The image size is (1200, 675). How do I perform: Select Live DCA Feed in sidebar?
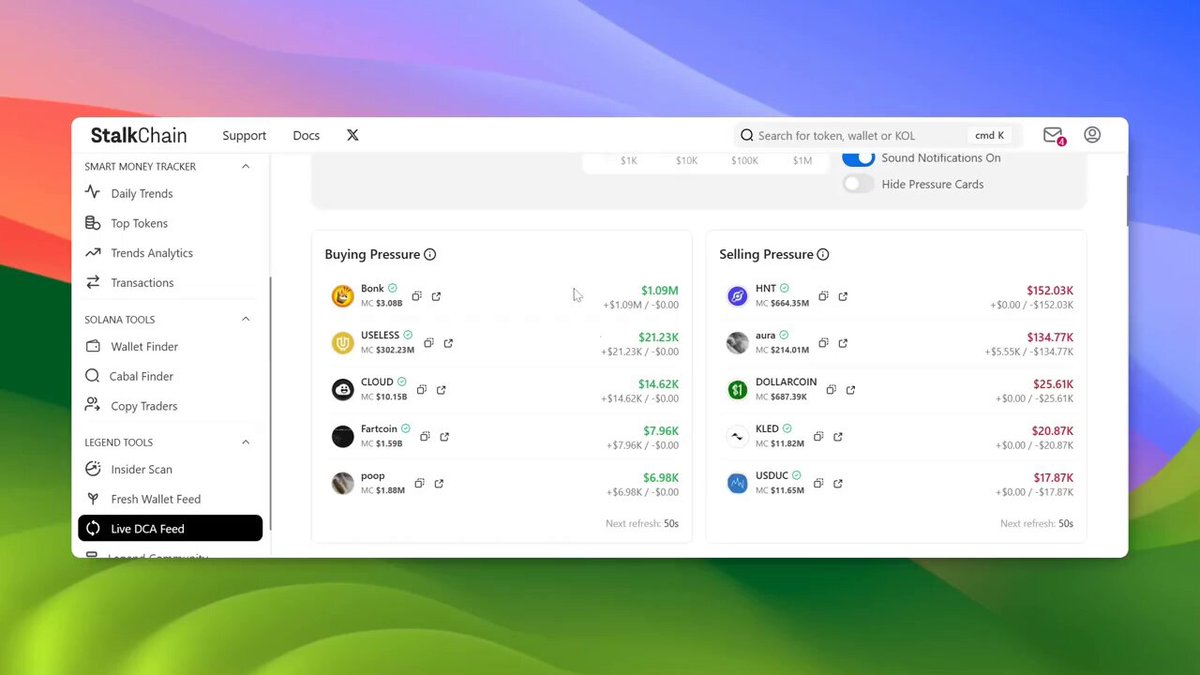click(170, 528)
